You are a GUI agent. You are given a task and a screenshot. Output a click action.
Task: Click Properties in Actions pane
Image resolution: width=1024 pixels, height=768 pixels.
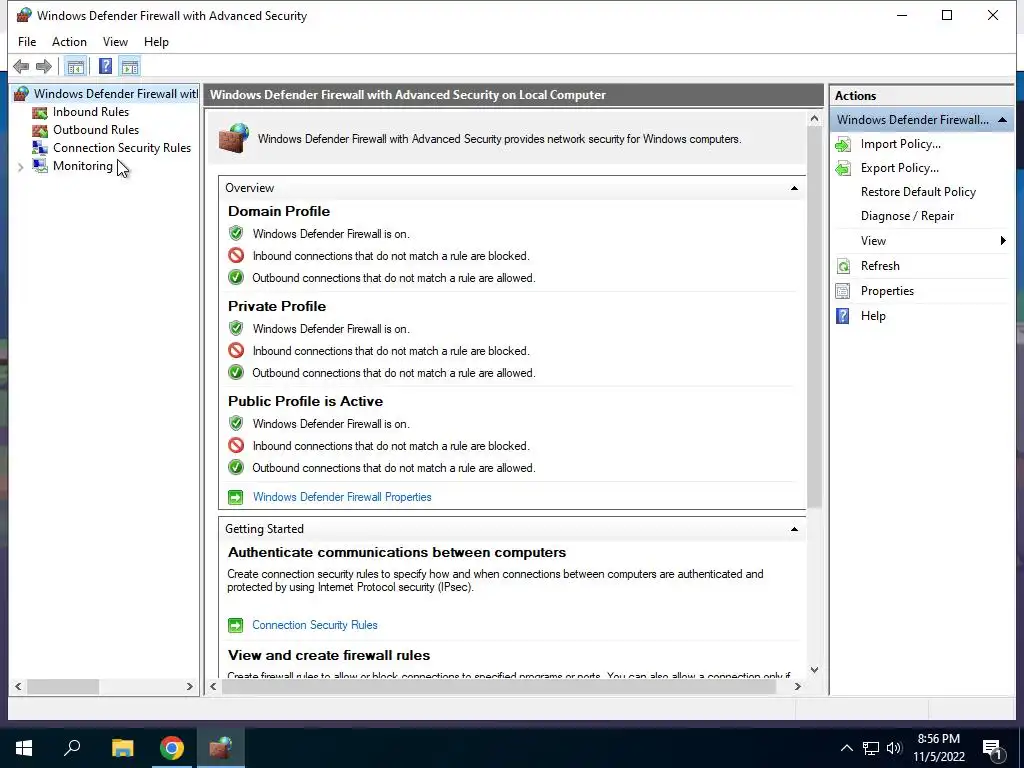pos(887,291)
